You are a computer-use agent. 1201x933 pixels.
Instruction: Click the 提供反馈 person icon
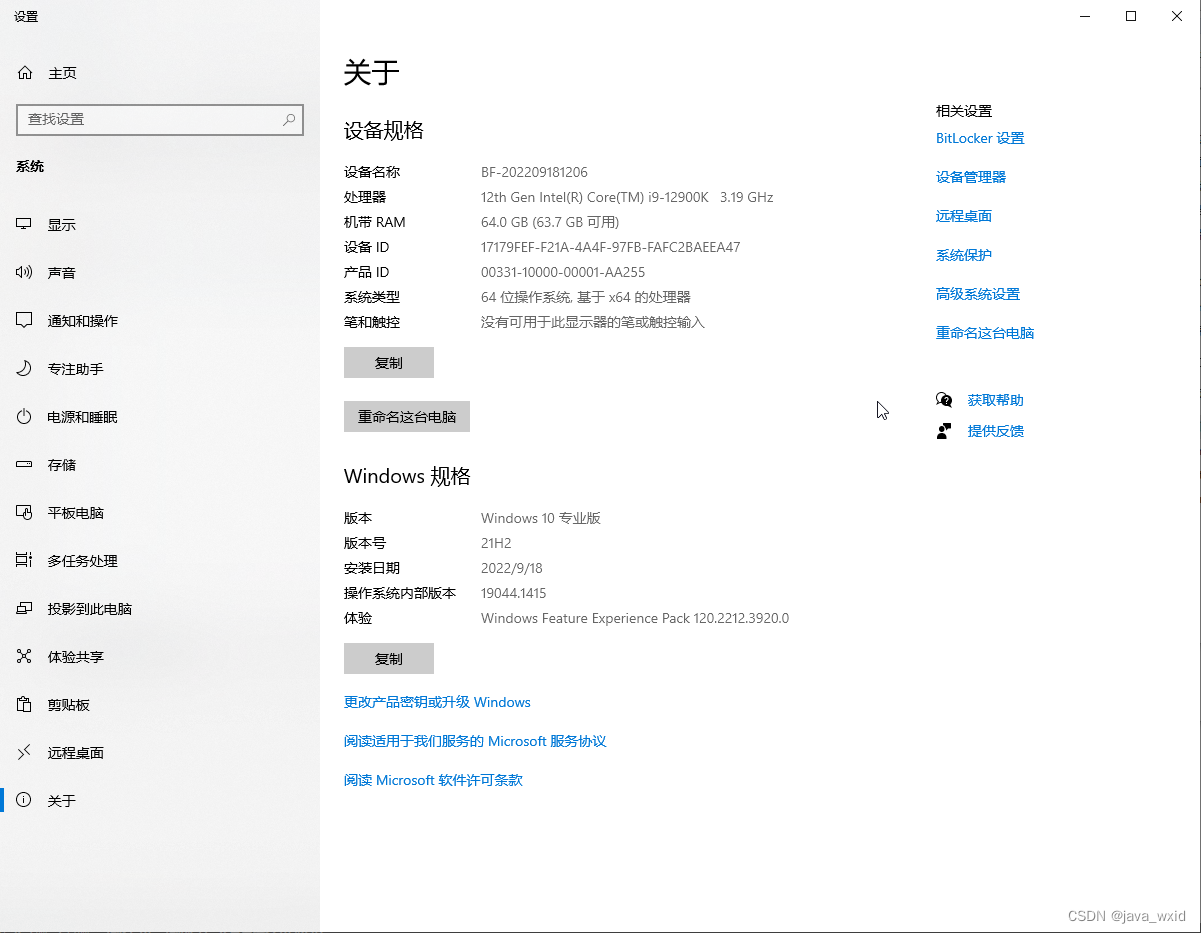pos(944,431)
